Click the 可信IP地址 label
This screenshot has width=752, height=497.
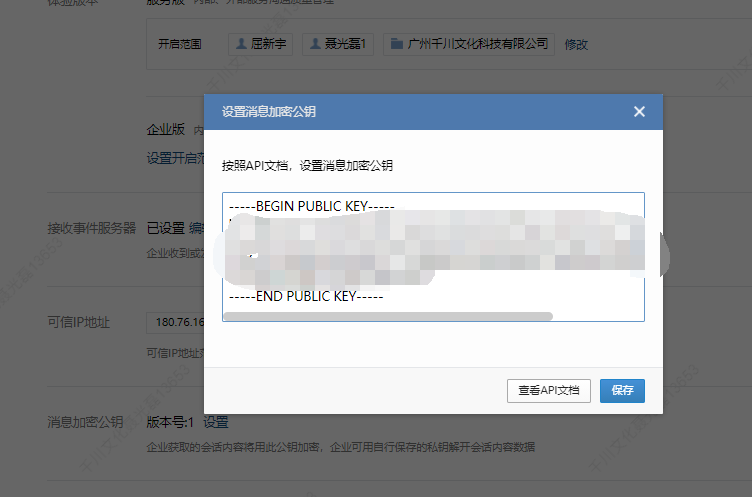click(x=79, y=322)
